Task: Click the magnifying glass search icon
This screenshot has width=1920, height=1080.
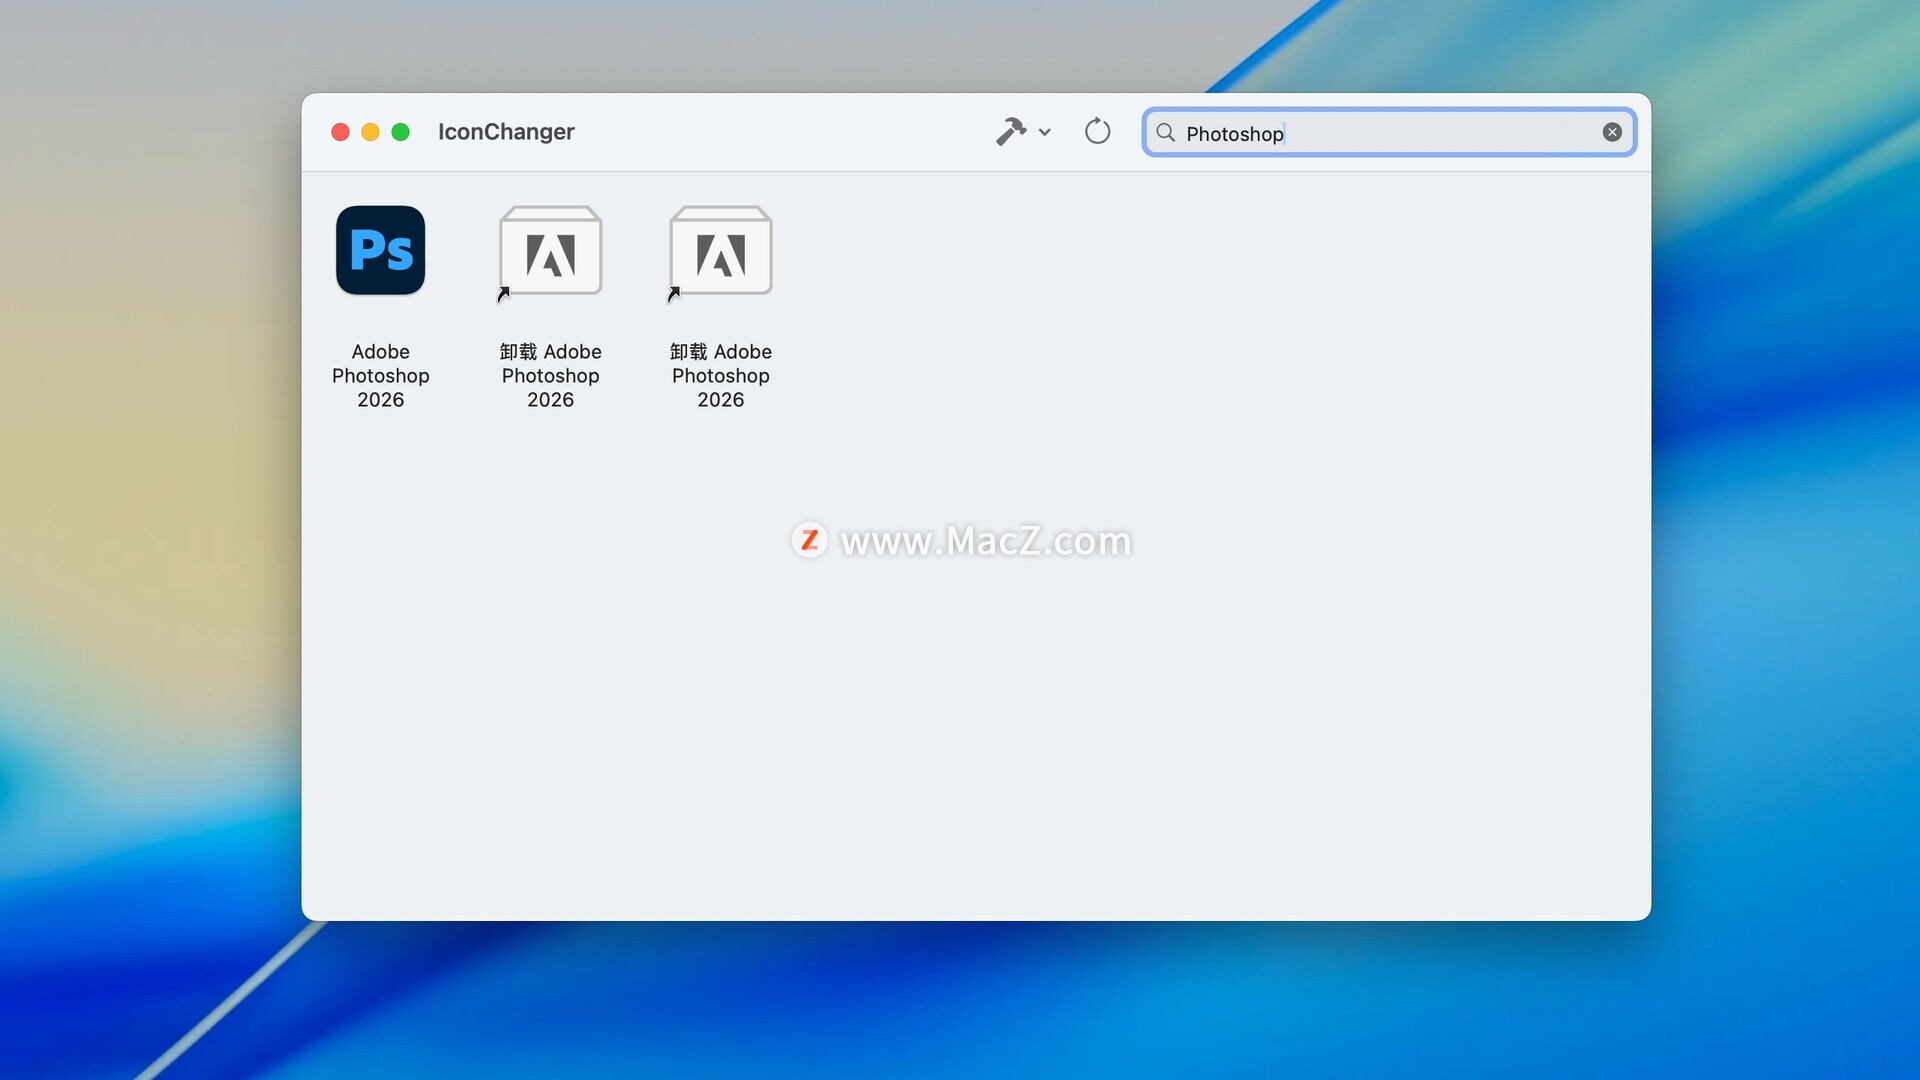Action: [1165, 132]
